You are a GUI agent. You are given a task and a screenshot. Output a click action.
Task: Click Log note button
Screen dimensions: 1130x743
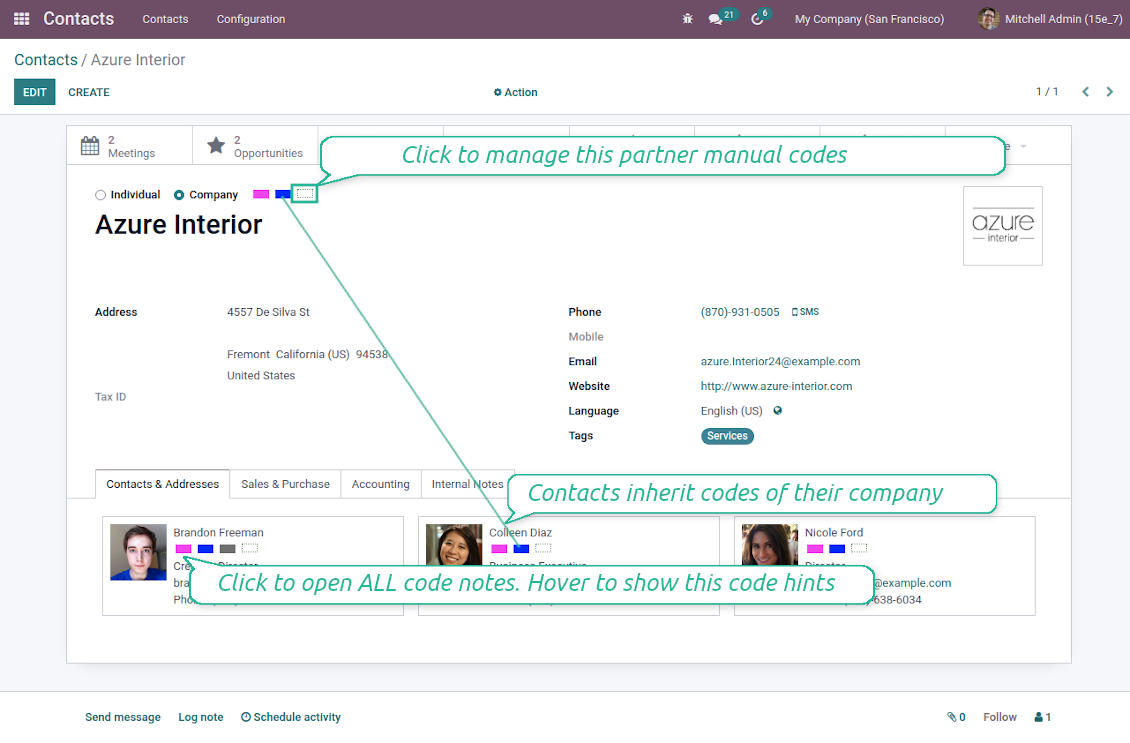tap(201, 717)
